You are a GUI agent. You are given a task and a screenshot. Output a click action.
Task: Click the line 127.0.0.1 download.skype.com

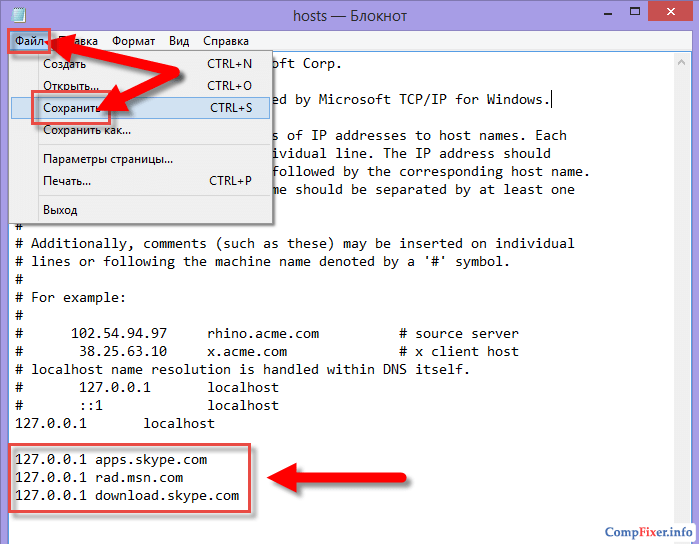(127, 495)
